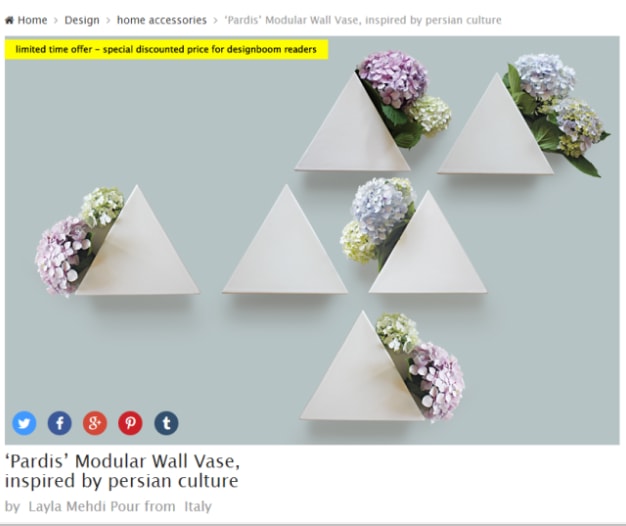Share via the Tumblr icon
The image size is (626, 526).
[x=166, y=423]
